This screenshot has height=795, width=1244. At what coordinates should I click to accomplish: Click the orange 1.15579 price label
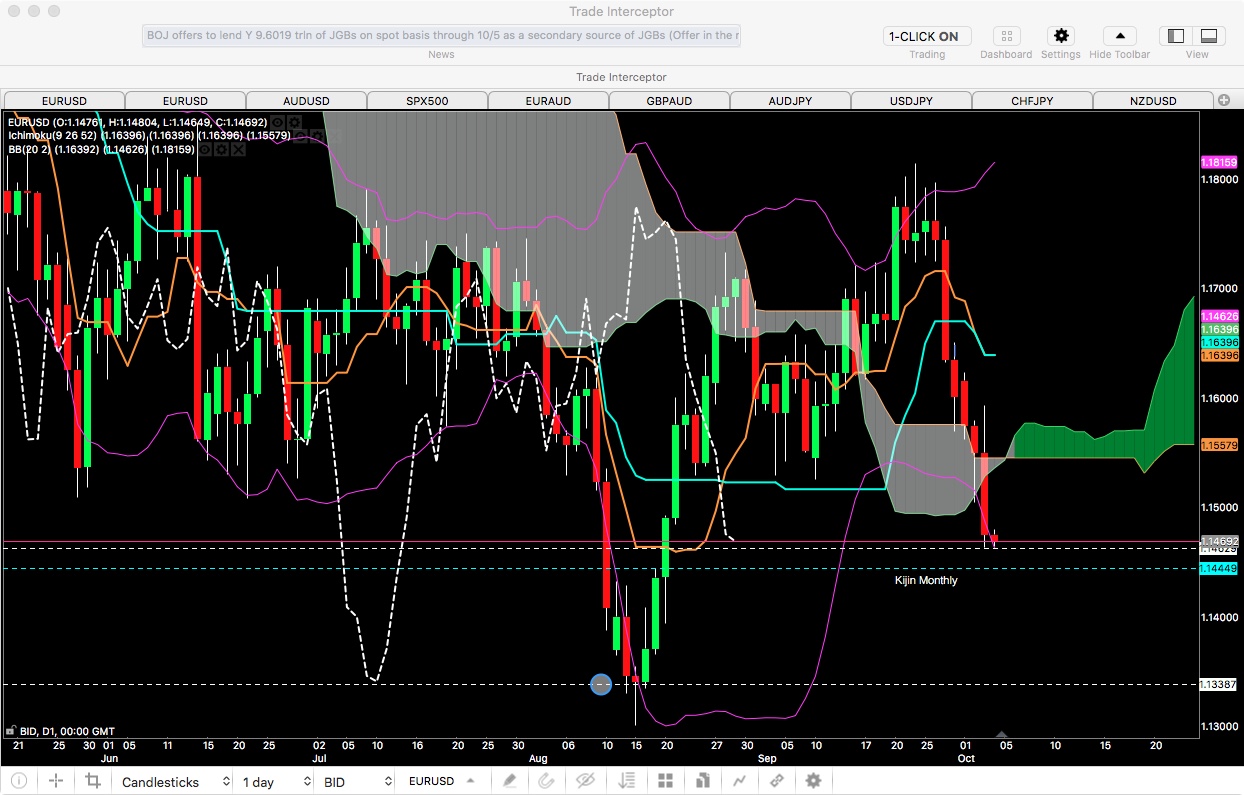1219,445
